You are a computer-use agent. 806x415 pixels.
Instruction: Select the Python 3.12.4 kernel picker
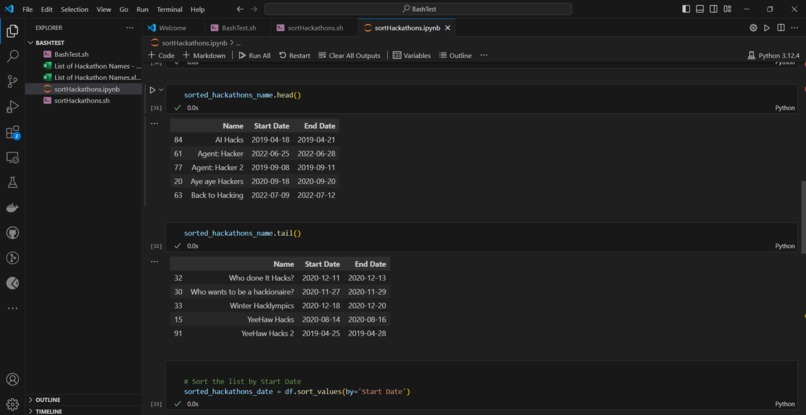774,55
